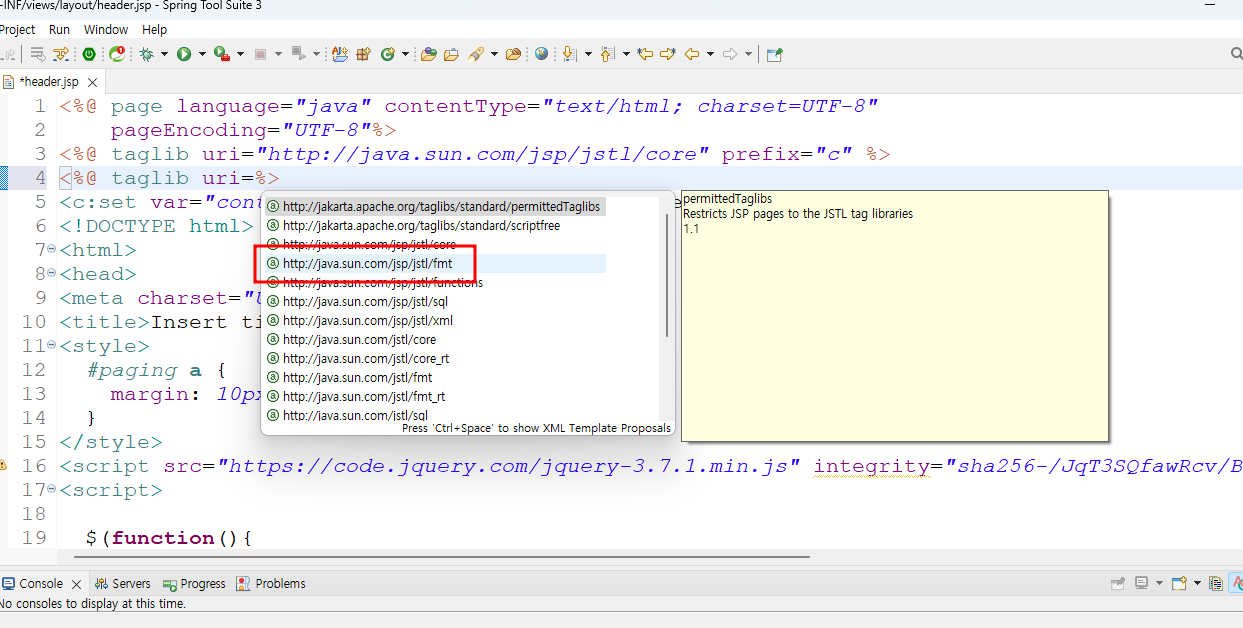1243x628 pixels.
Task: Click Display Selected Console monitor icon
Action: [1141, 583]
